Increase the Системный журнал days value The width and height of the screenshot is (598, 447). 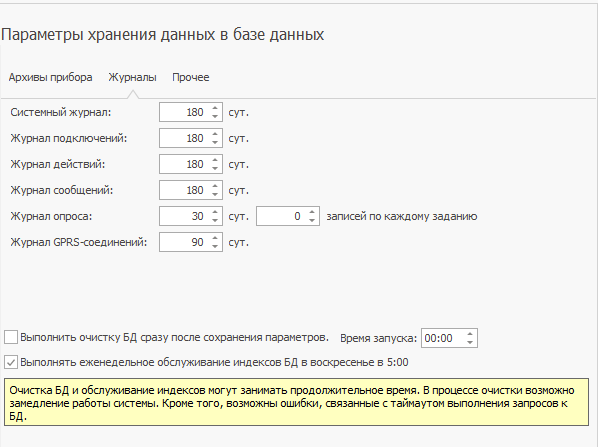pyautogui.click(x=215, y=108)
